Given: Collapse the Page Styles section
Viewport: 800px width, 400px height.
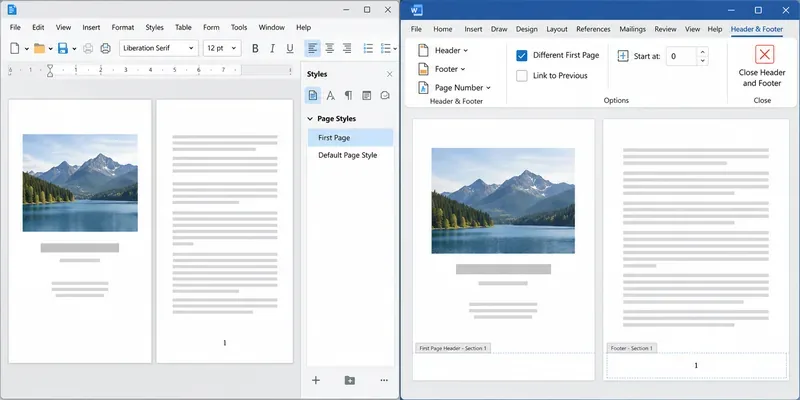Looking at the screenshot, I should pyautogui.click(x=310, y=119).
